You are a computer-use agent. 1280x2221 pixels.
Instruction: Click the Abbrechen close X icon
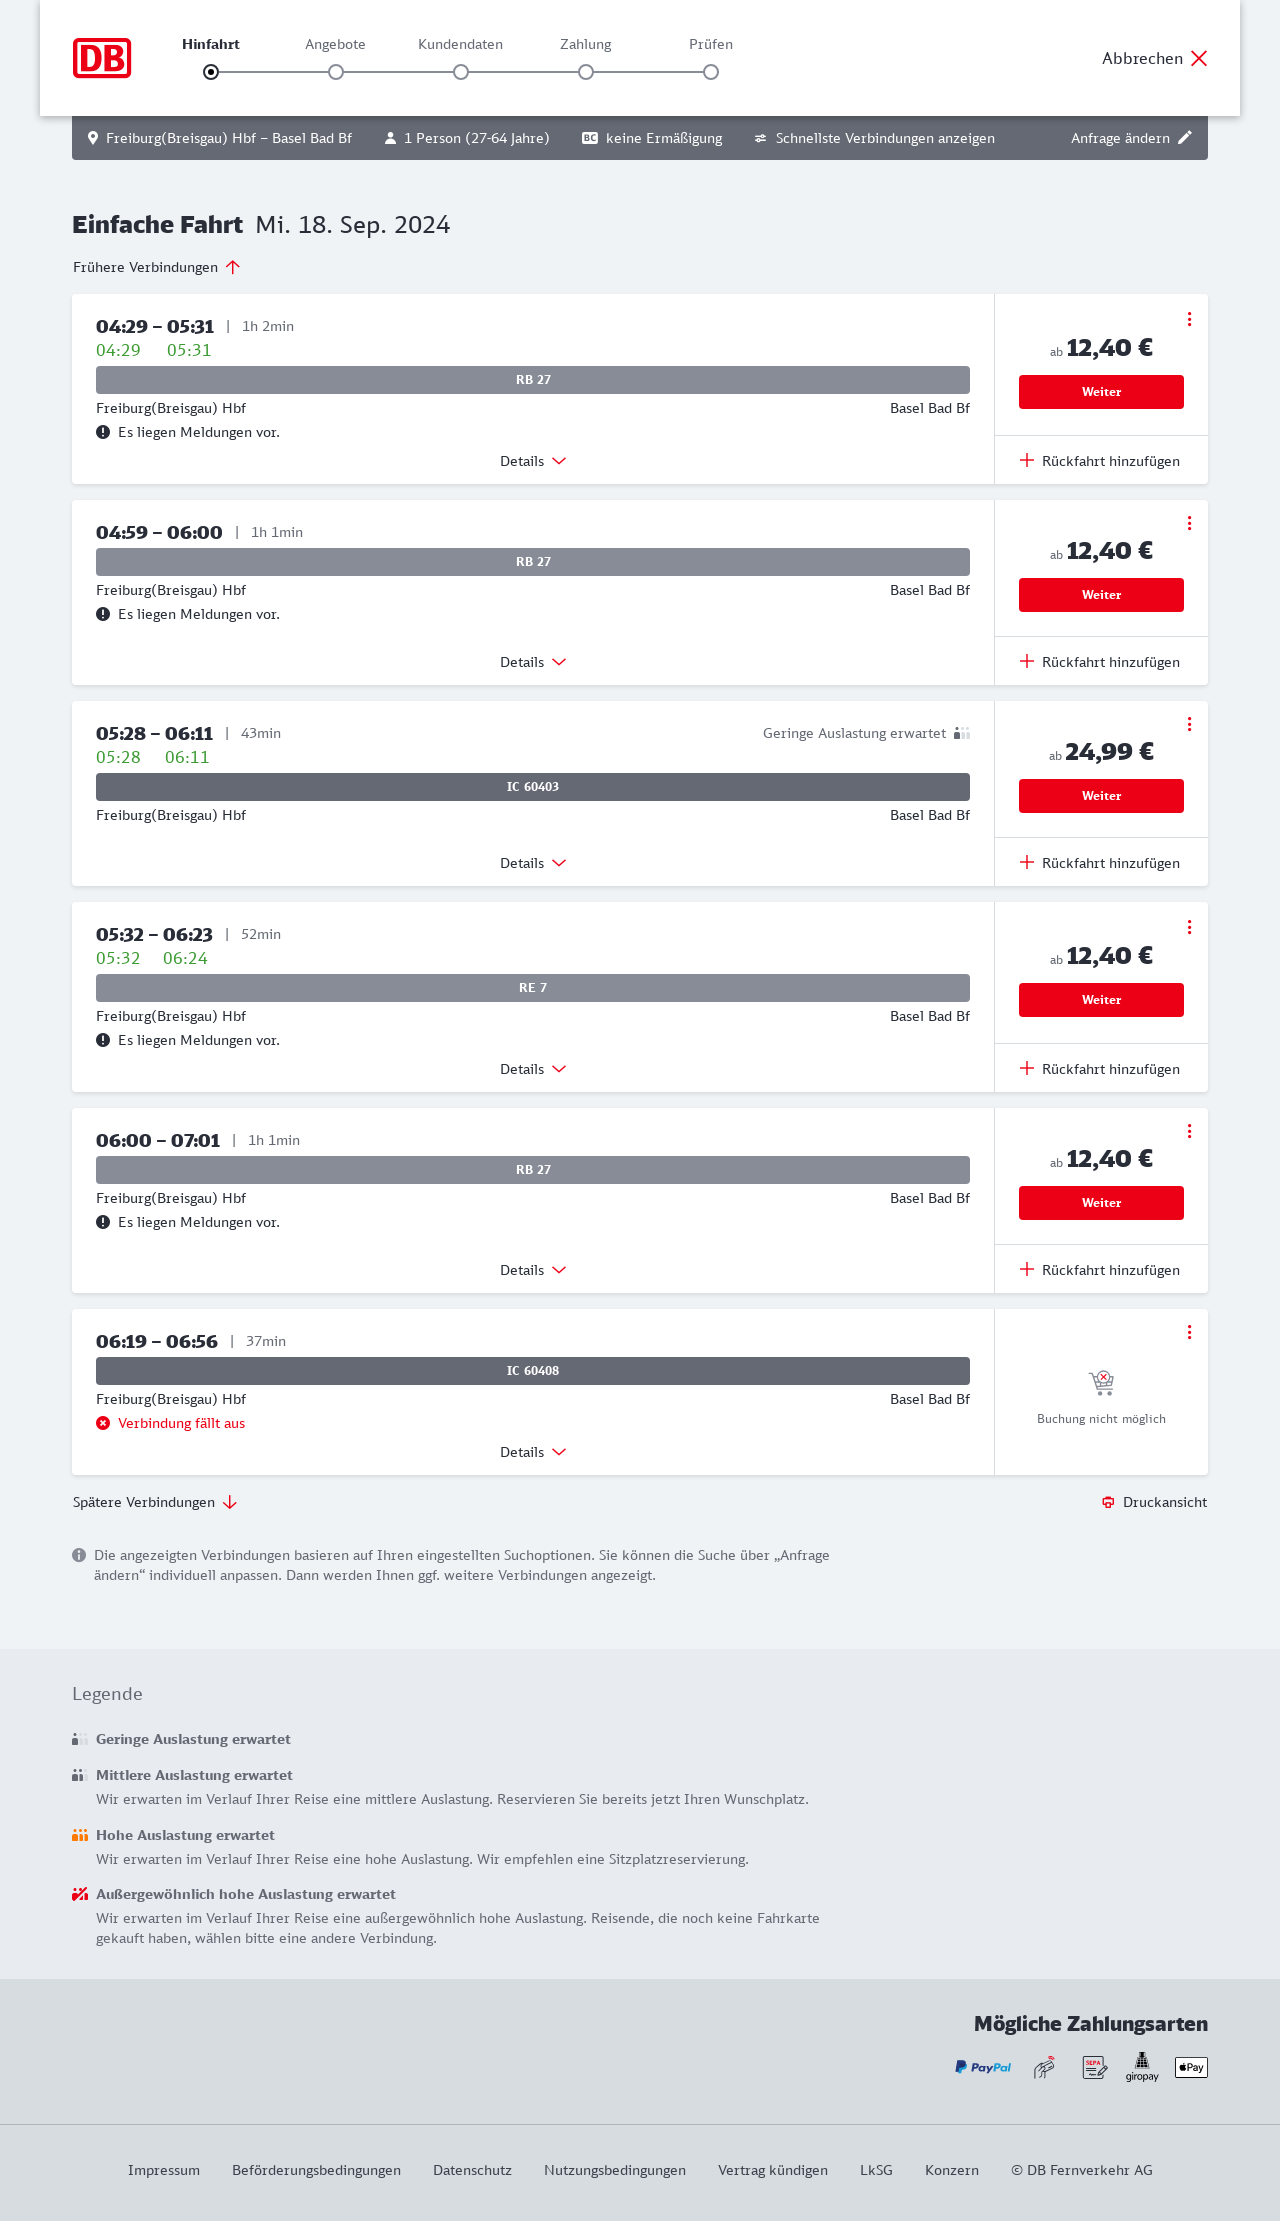[1199, 58]
